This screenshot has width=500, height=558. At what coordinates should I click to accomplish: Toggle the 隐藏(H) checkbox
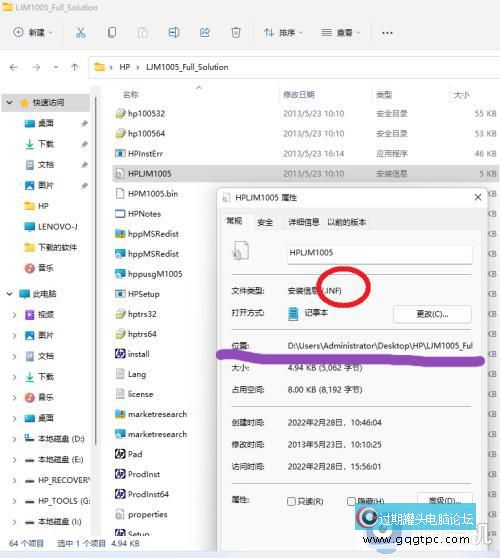point(351,501)
